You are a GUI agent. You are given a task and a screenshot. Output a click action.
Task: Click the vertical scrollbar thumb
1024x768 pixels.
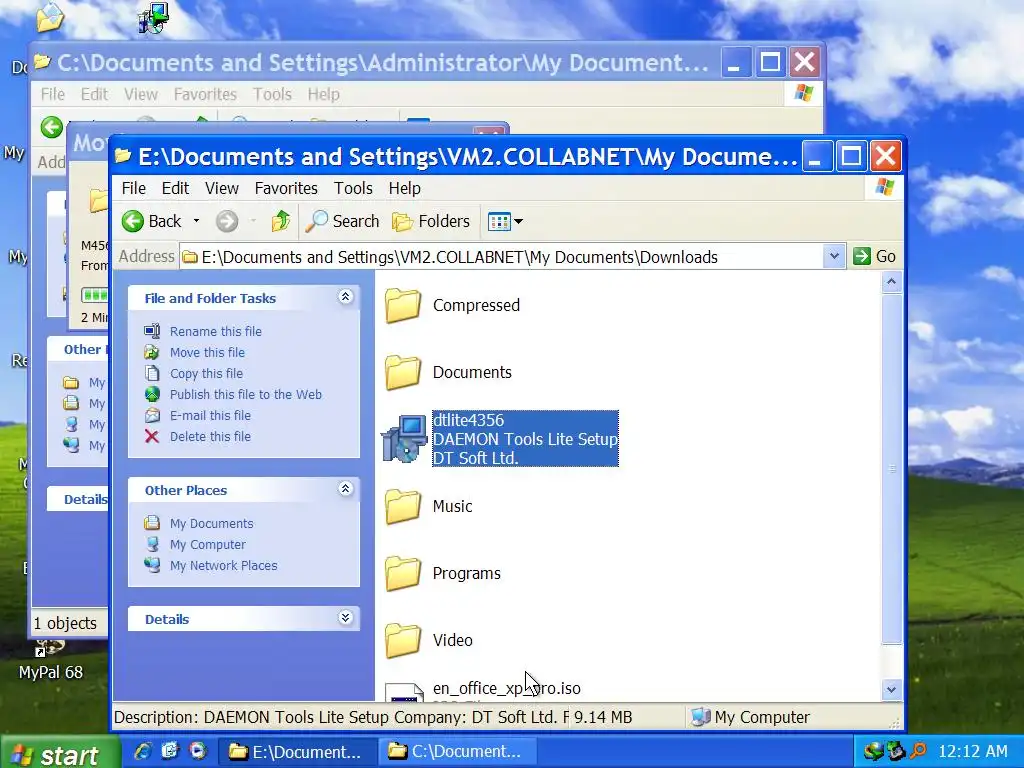click(x=891, y=468)
